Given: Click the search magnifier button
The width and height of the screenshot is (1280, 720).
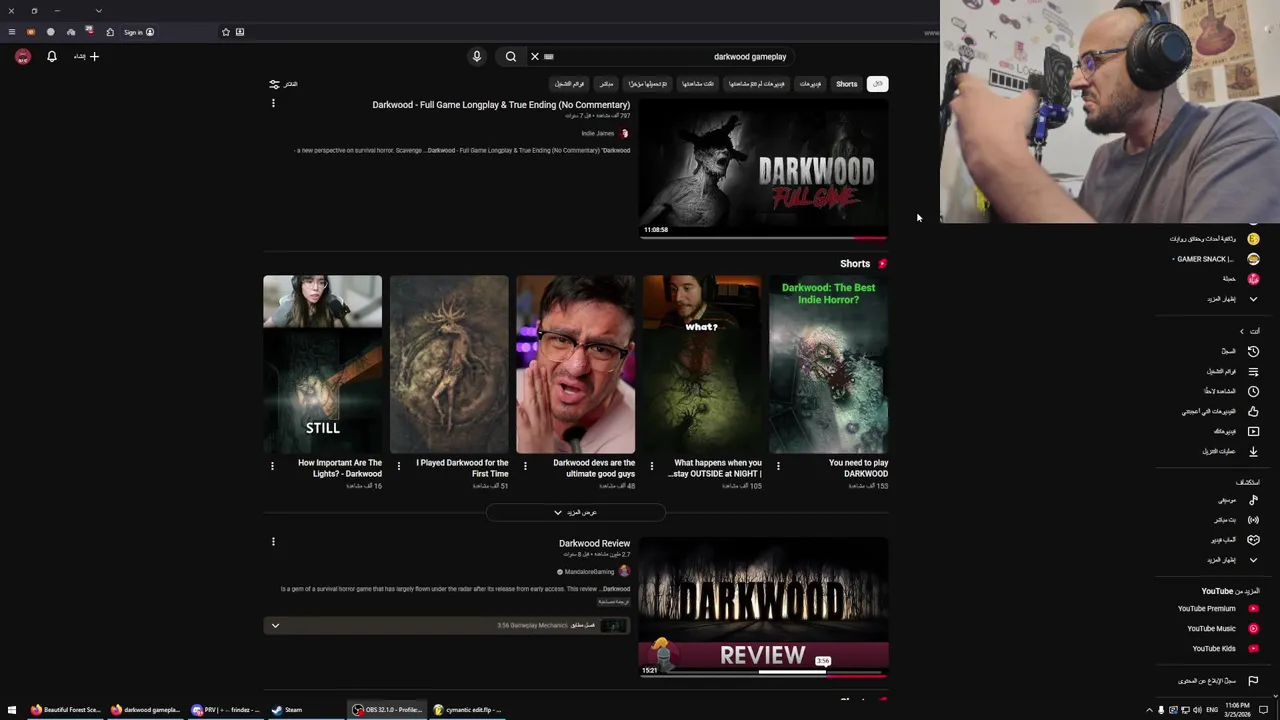Looking at the screenshot, I should pyautogui.click(x=511, y=57).
